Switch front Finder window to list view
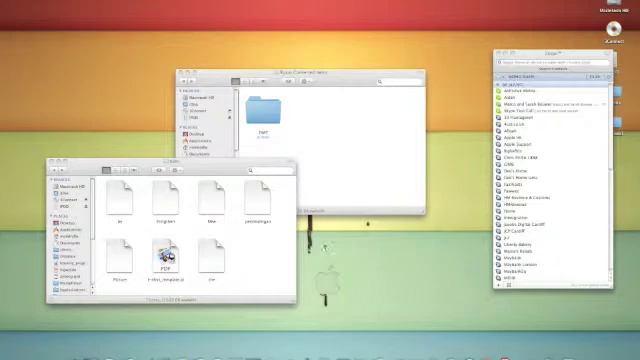Screen dimensions: 640x360 click(116, 170)
